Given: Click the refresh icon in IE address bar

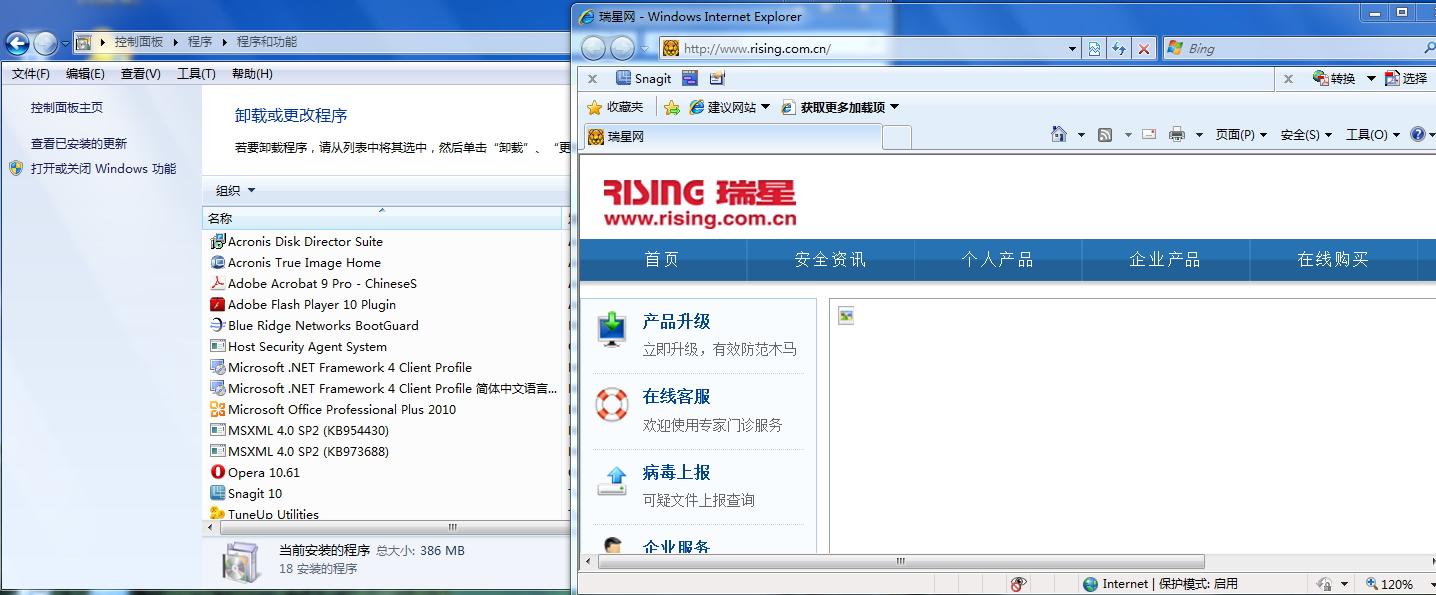Looking at the screenshot, I should 1120,48.
